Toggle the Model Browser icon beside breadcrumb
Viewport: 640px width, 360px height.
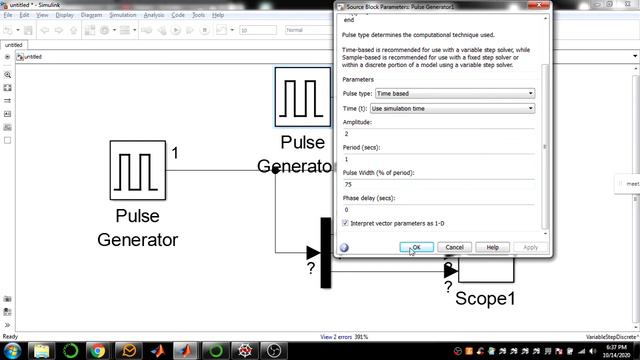[7, 57]
